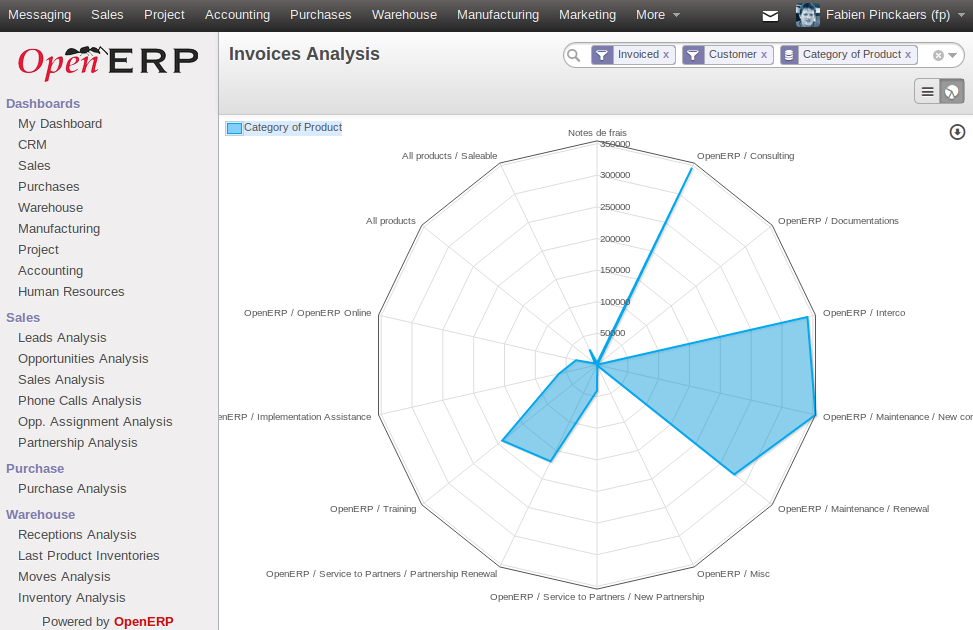
Task: Open the Accounting menu
Action: [x=237, y=15]
